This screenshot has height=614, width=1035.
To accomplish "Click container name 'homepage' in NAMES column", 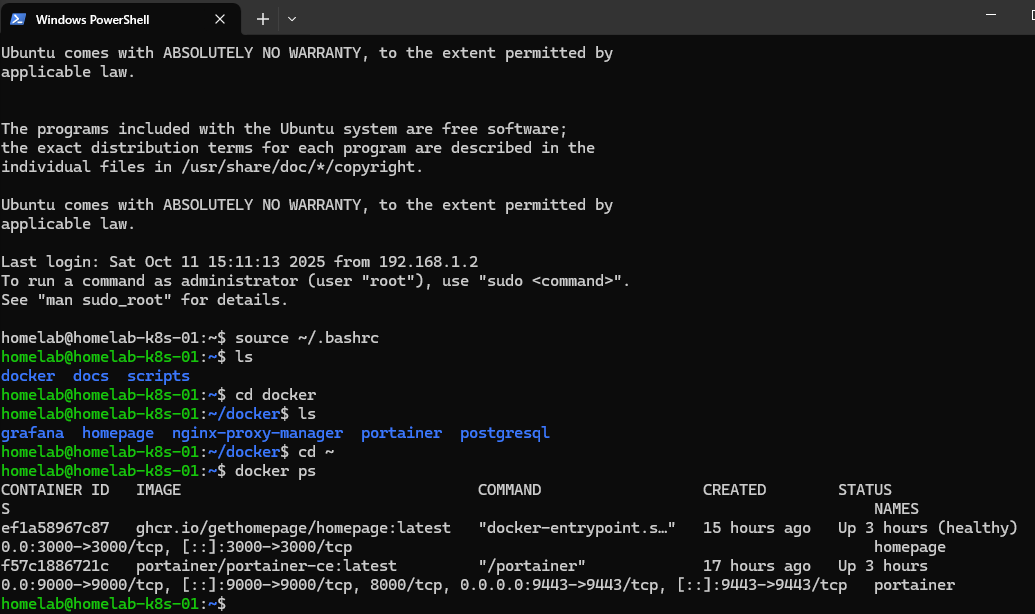I will 910,547.
